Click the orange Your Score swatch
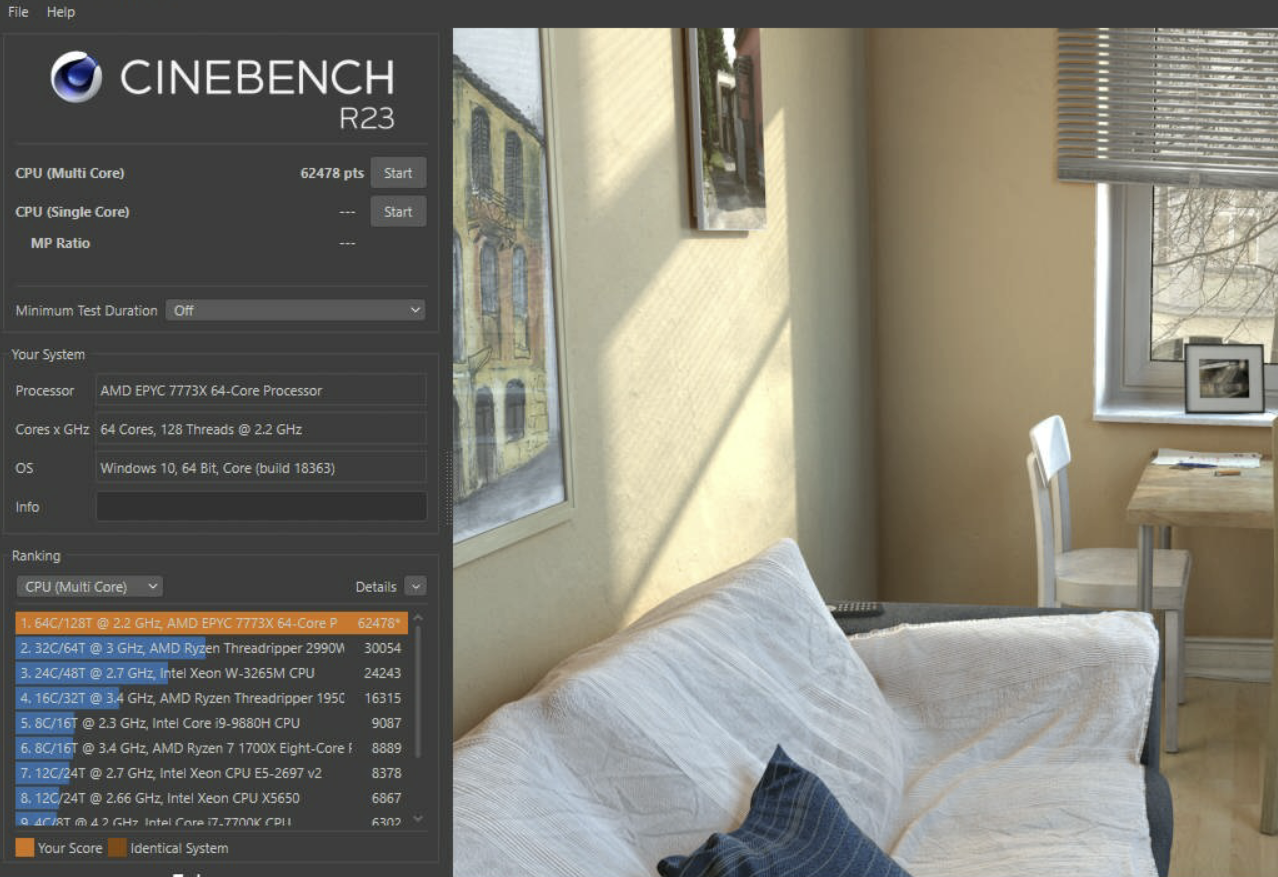This screenshot has width=1278, height=877. [x=25, y=848]
